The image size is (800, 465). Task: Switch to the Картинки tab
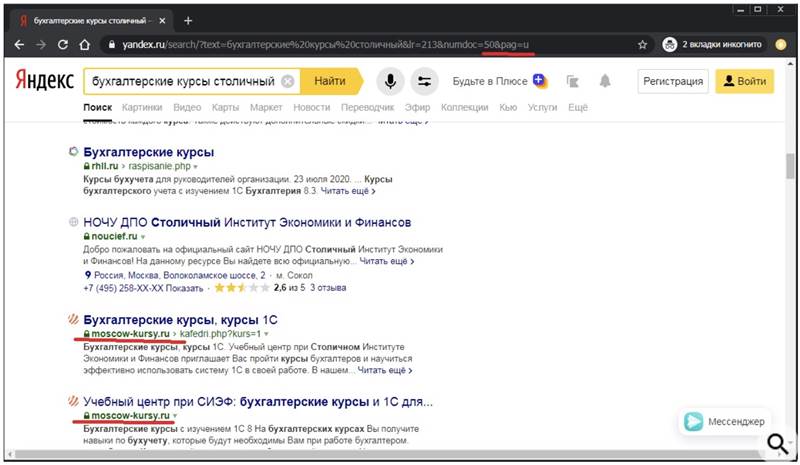(142, 108)
